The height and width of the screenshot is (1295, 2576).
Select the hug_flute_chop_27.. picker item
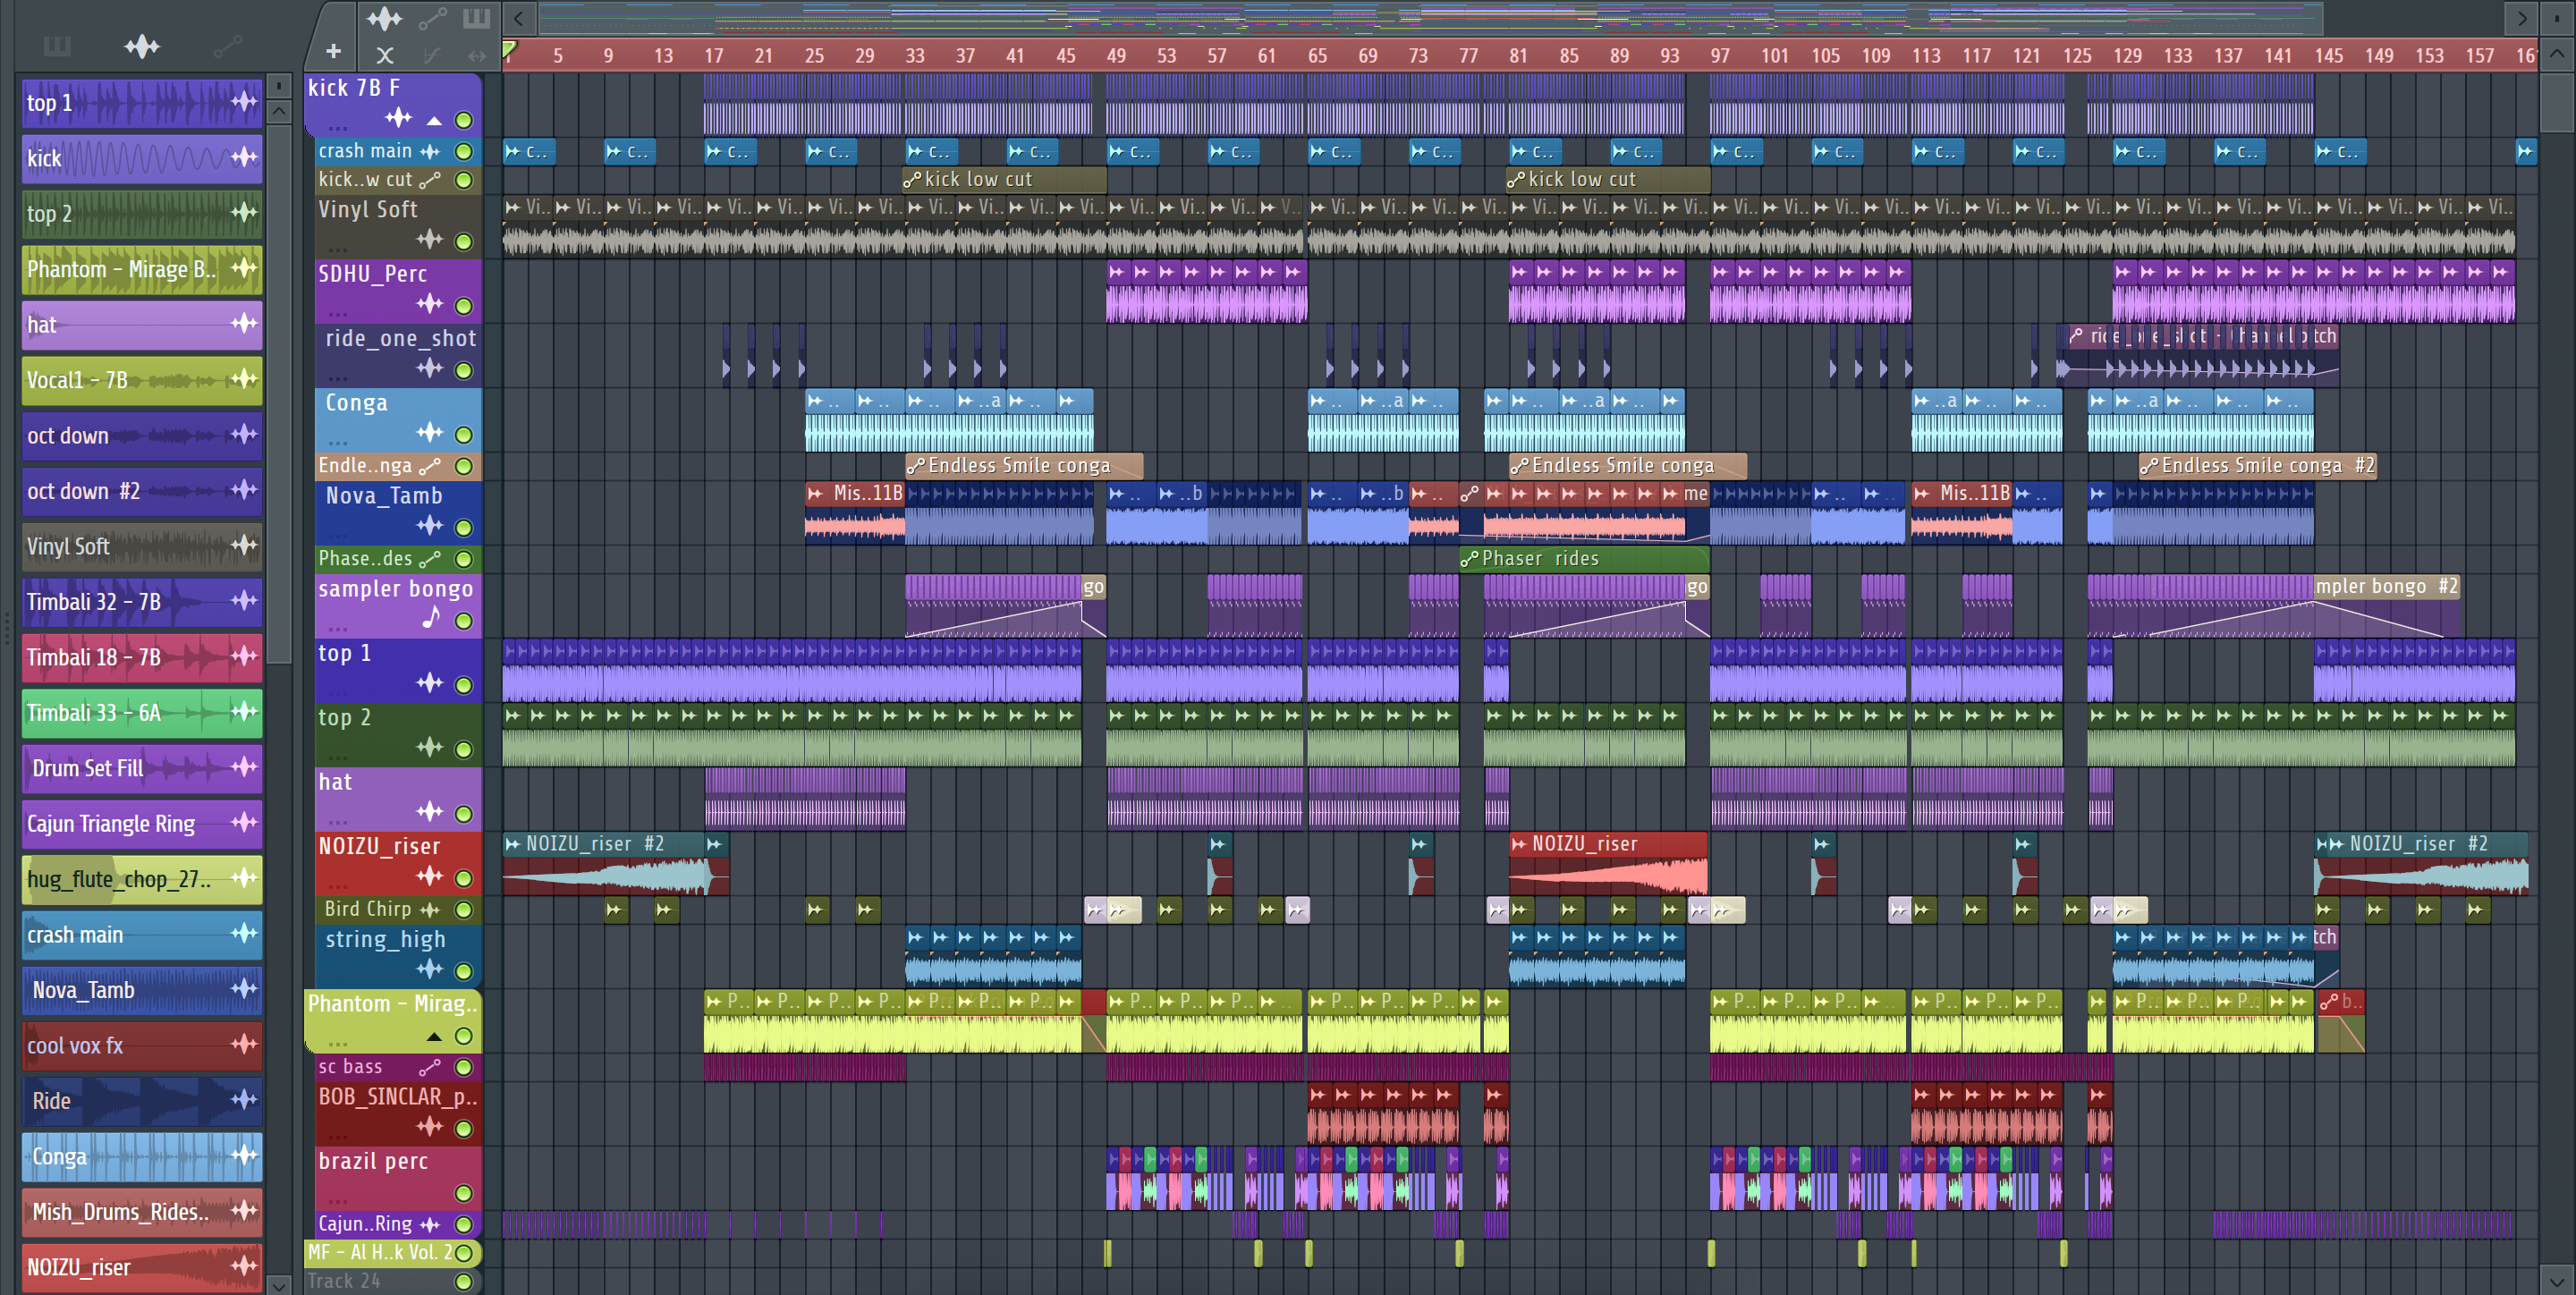[x=142, y=879]
